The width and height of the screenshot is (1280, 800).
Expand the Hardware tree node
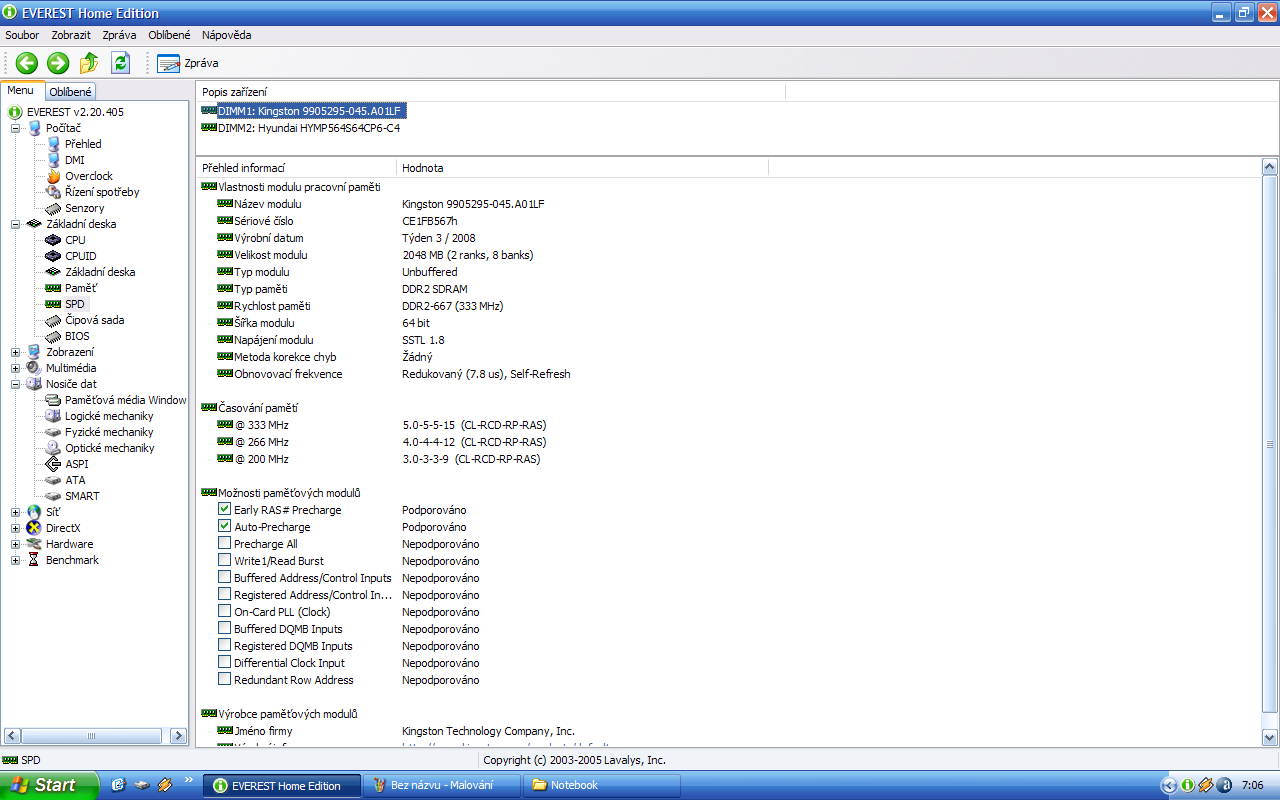(16, 544)
